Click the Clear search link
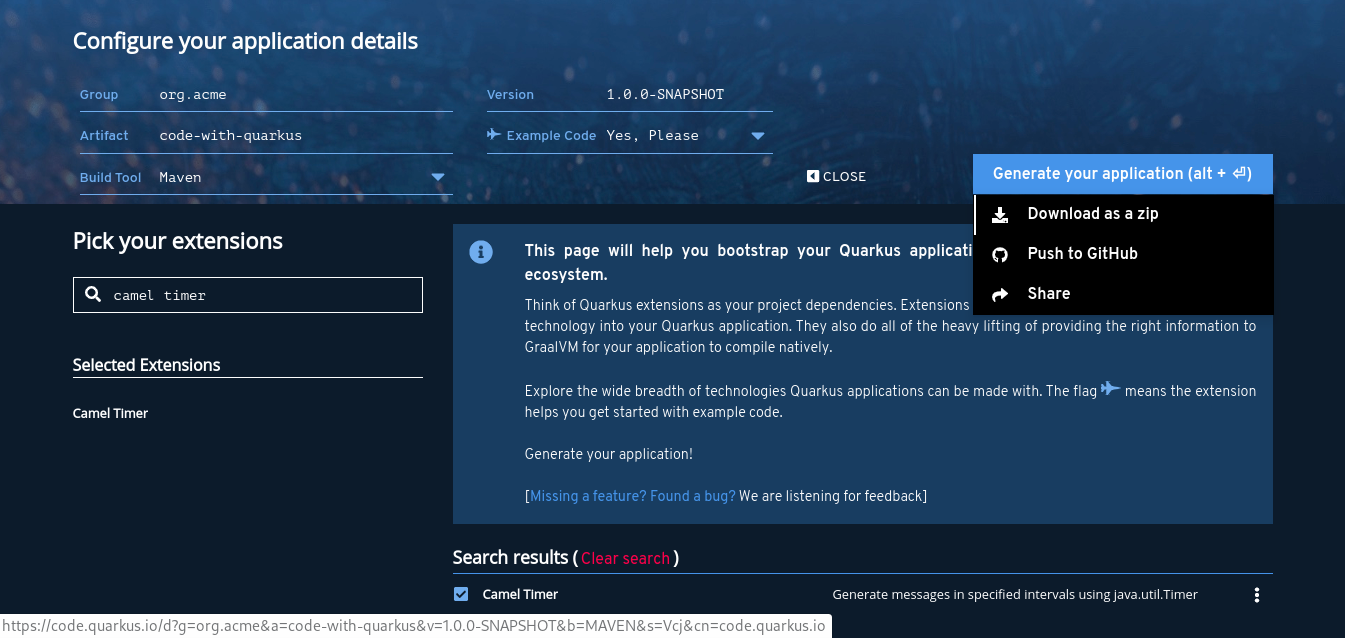1345x638 pixels. [625, 558]
